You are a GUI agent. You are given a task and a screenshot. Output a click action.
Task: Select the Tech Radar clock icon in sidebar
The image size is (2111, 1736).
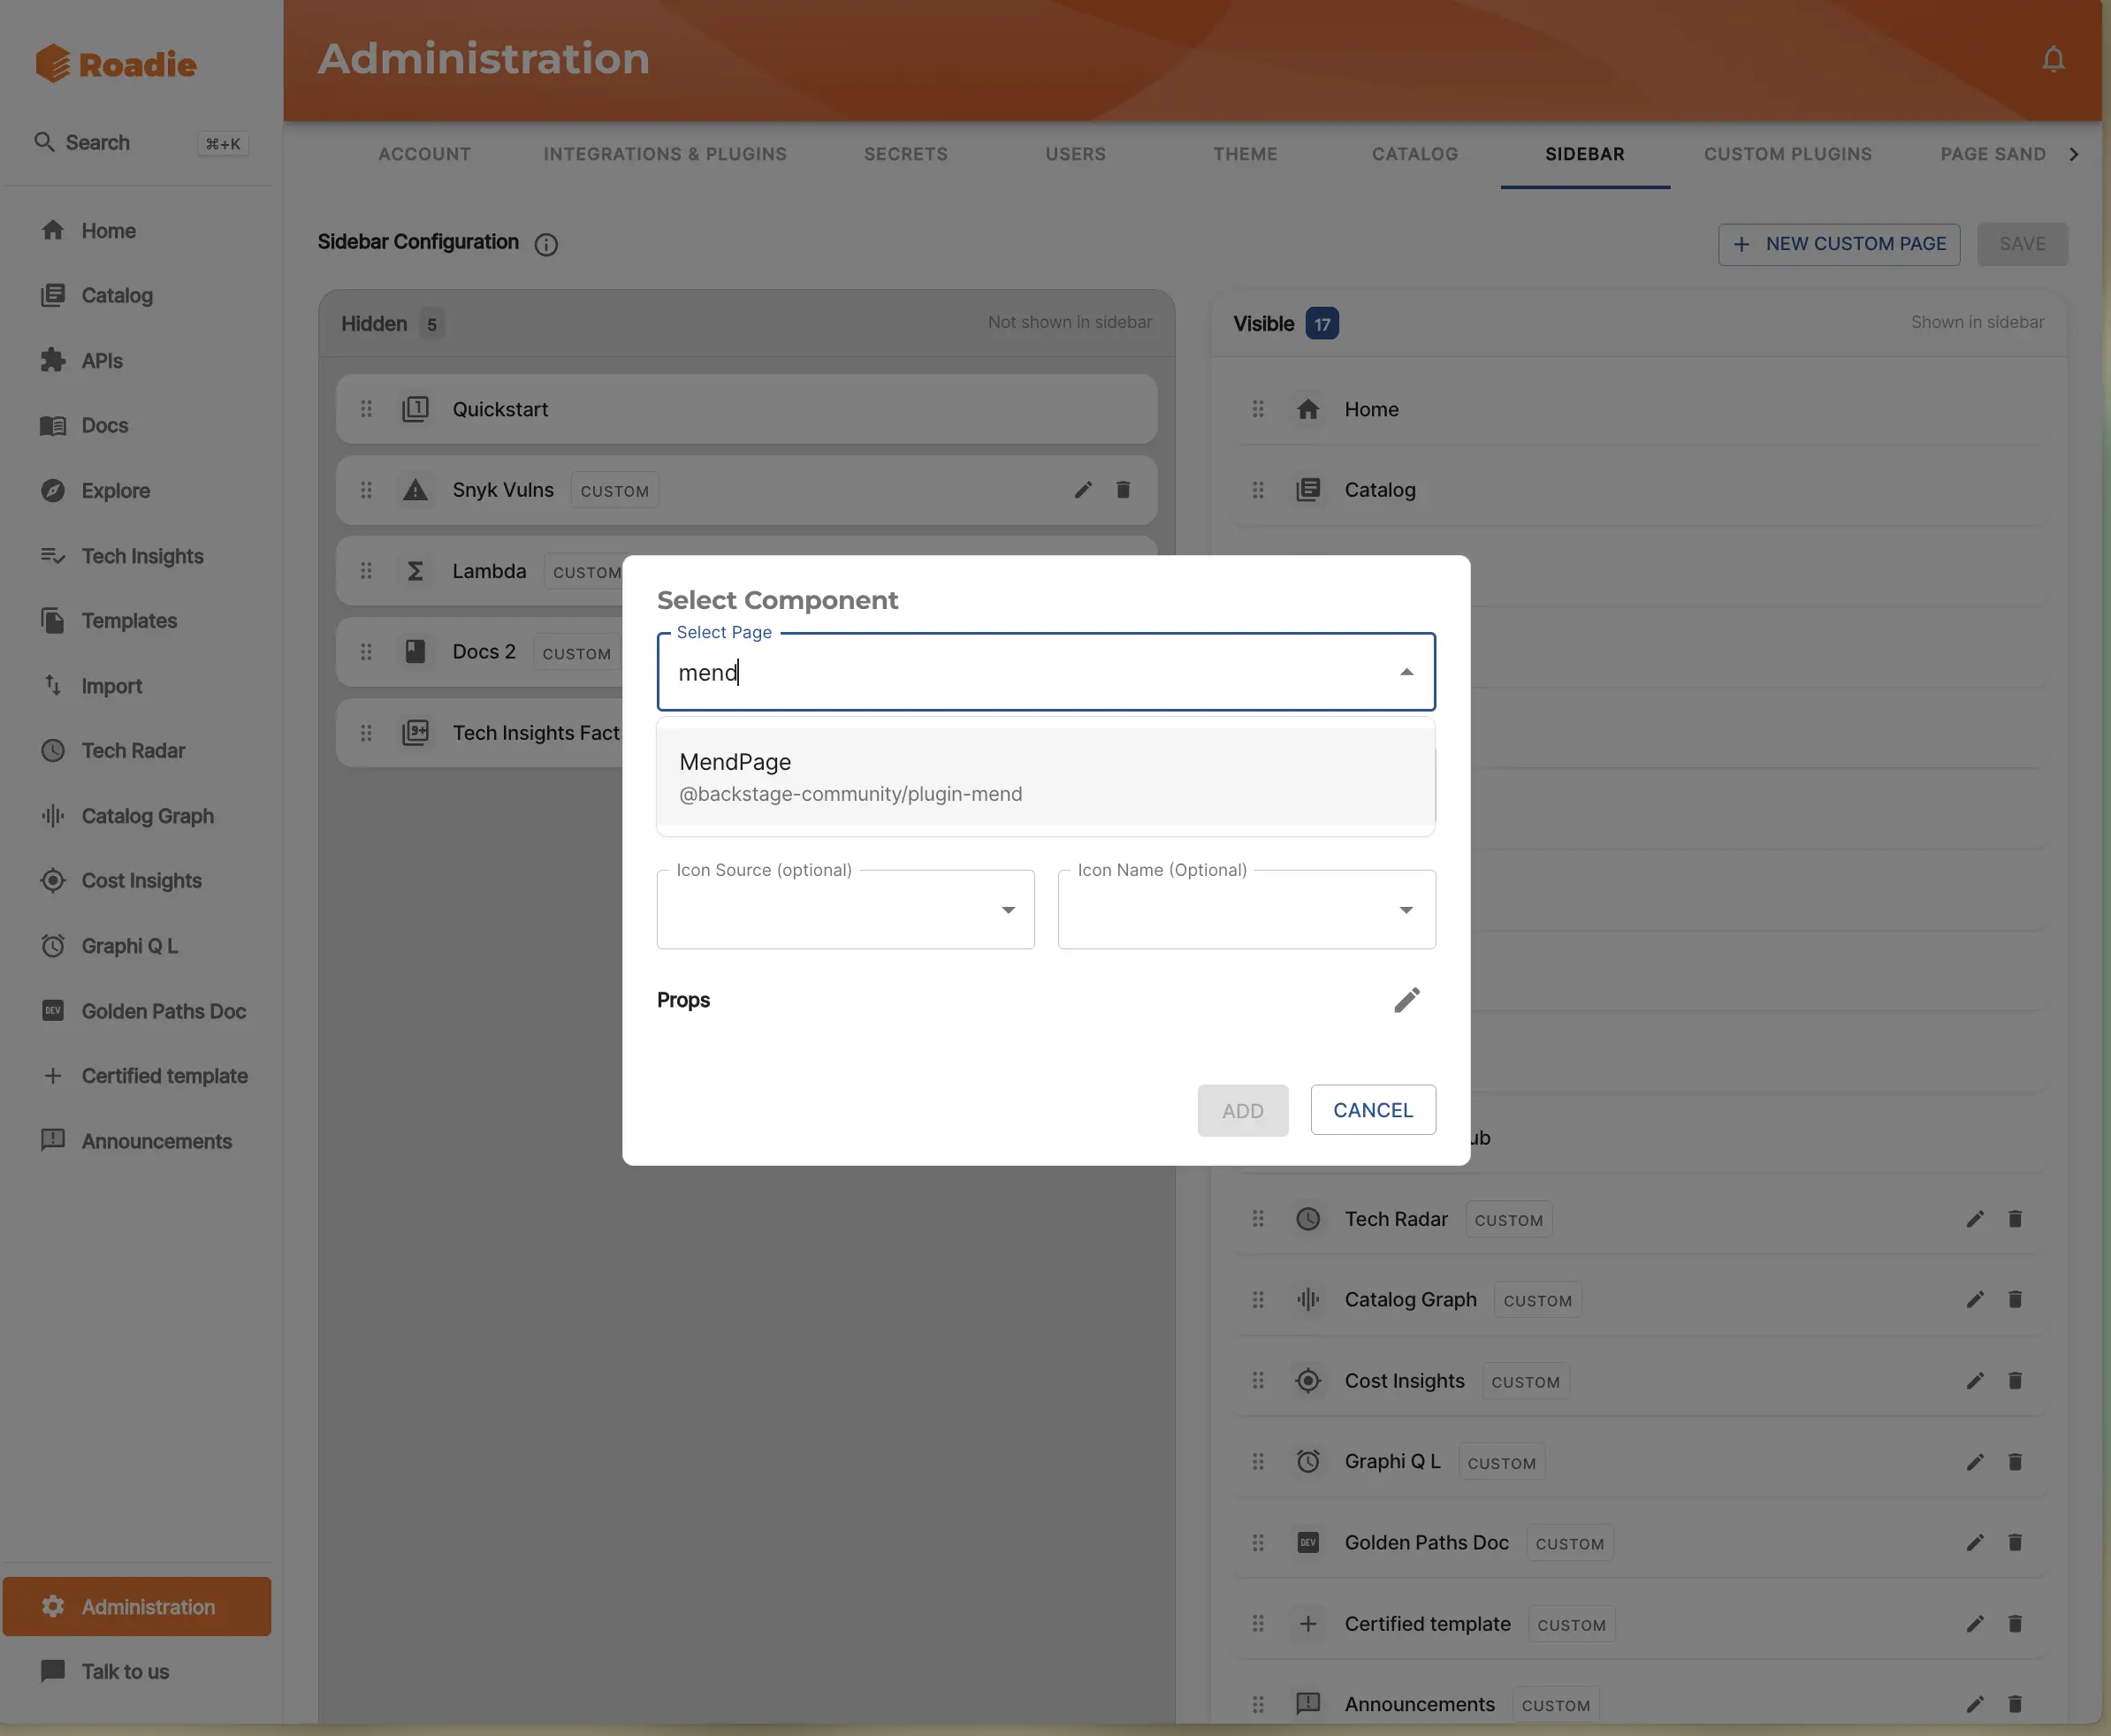point(53,750)
